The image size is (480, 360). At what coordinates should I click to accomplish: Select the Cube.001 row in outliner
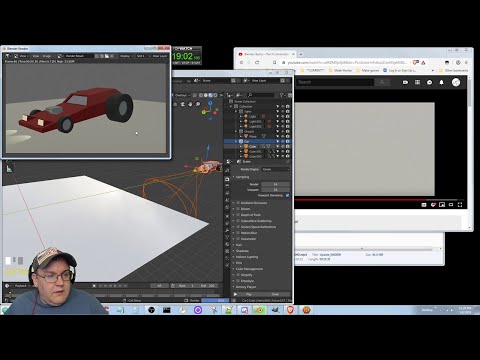tap(258, 151)
